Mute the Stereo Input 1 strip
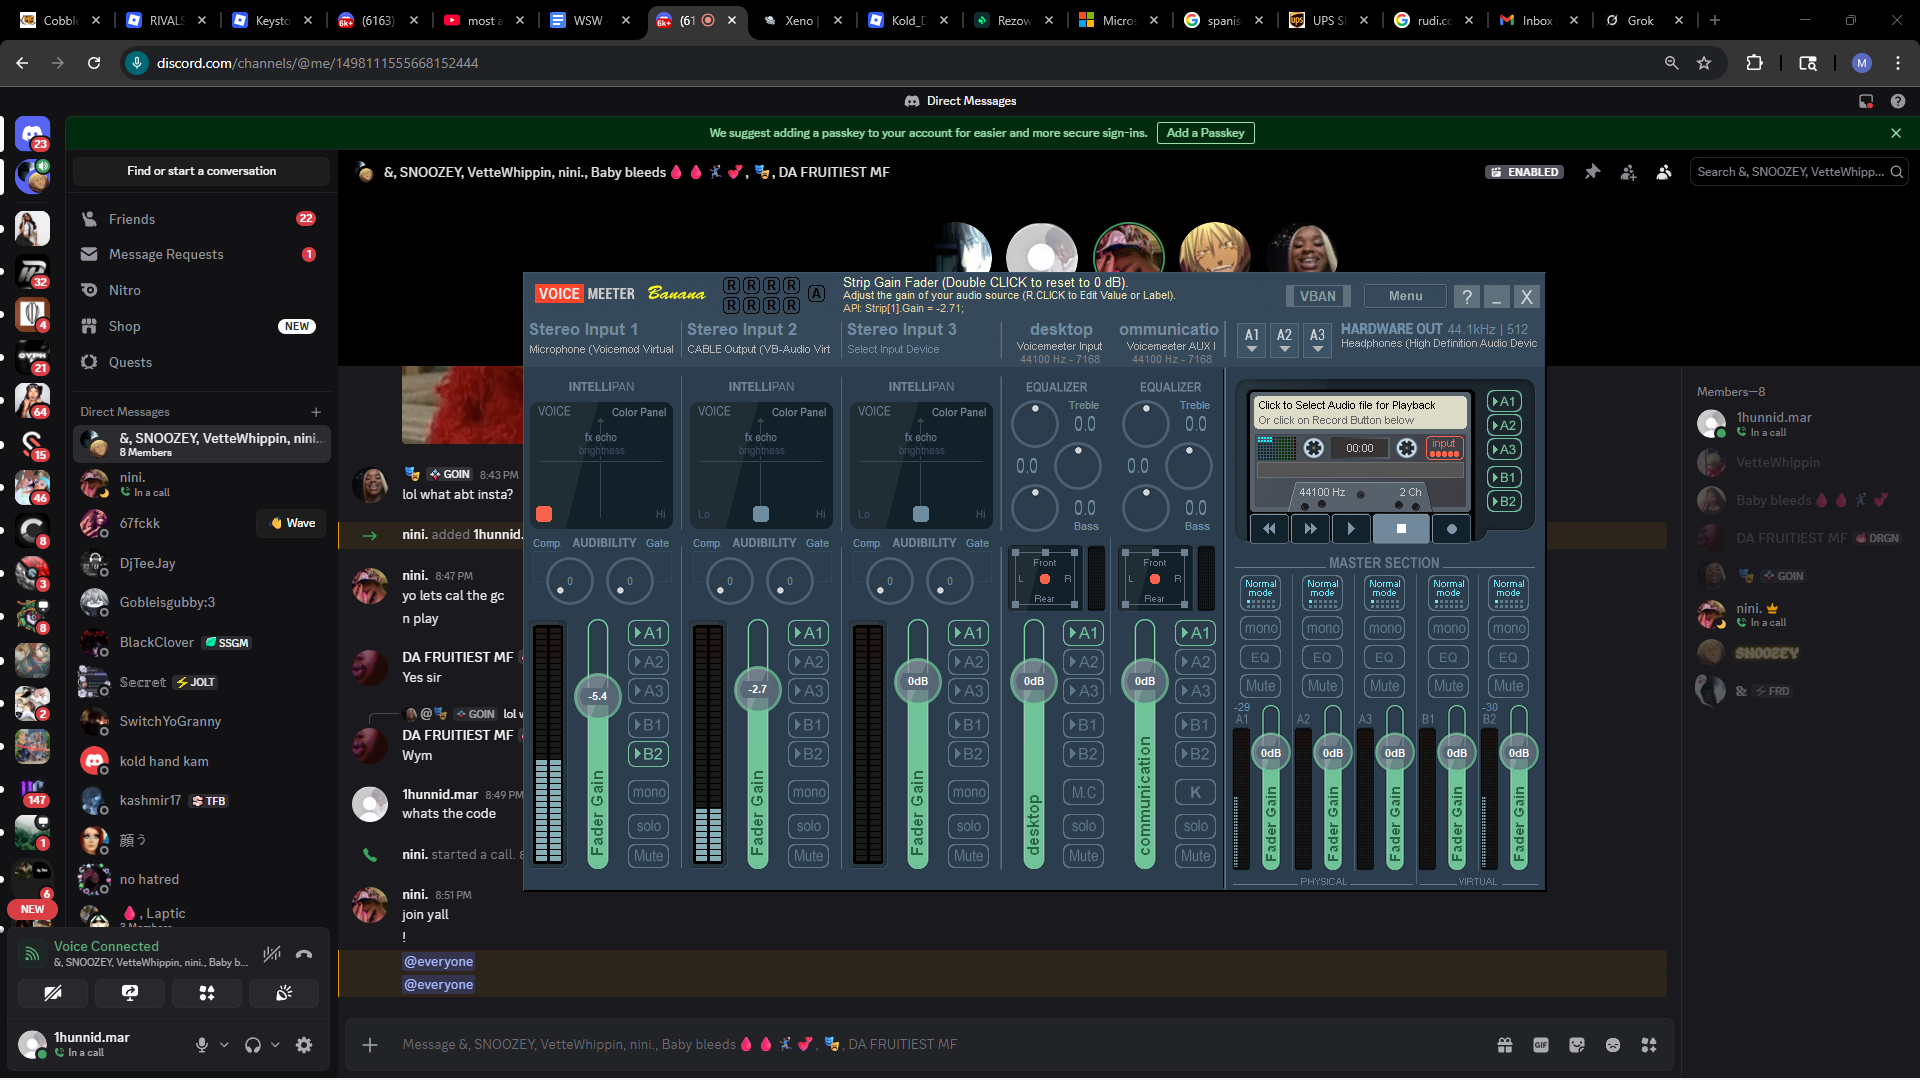1920x1080 pixels. click(648, 856)
